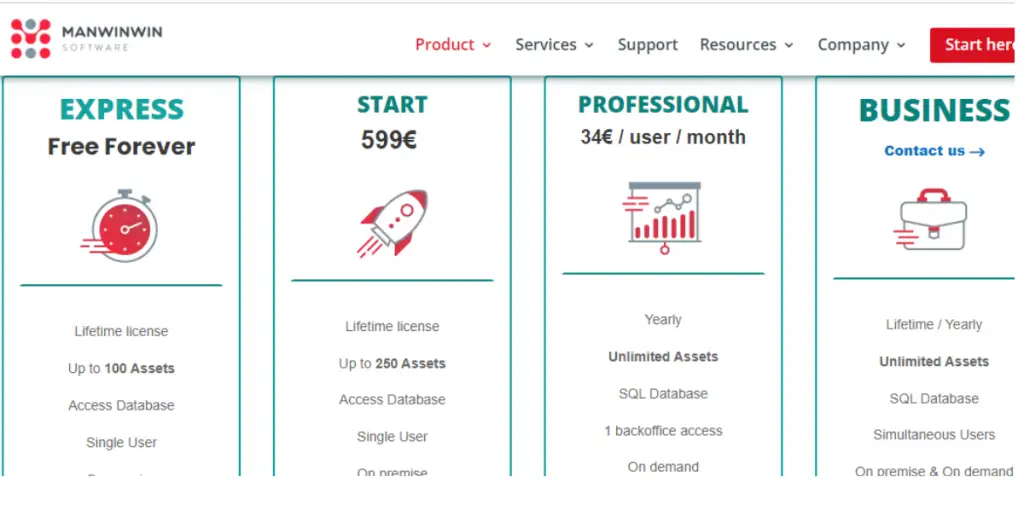
Task: Click Lifetime / Yearly in Business plan
Action: click(934, 325)
